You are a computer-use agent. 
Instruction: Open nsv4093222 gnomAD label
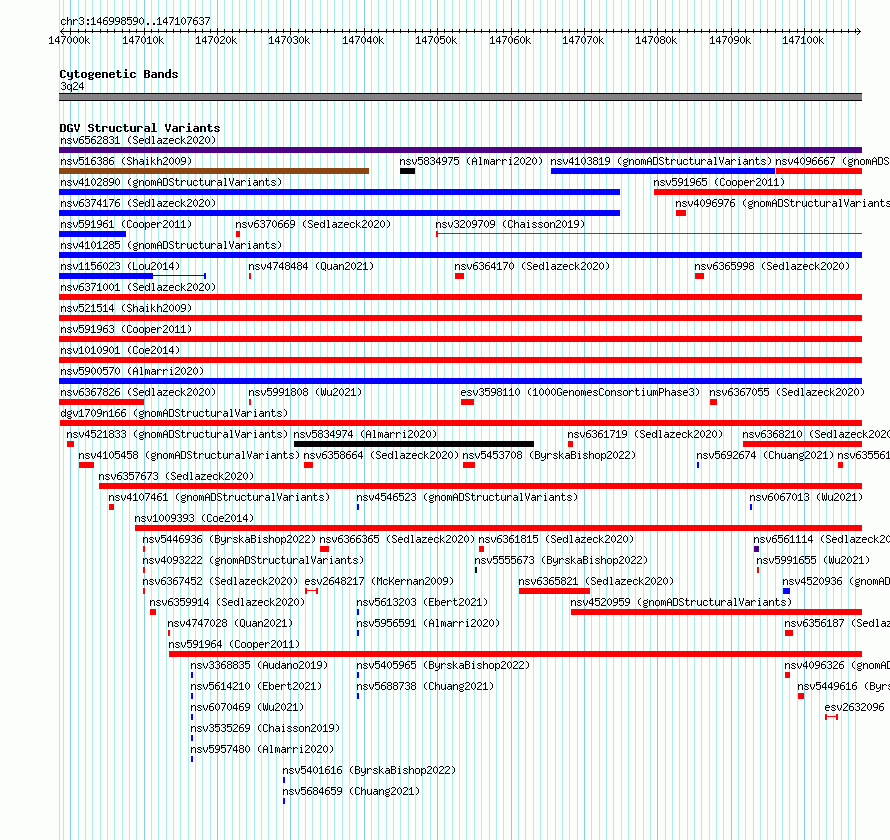(253, 560)
